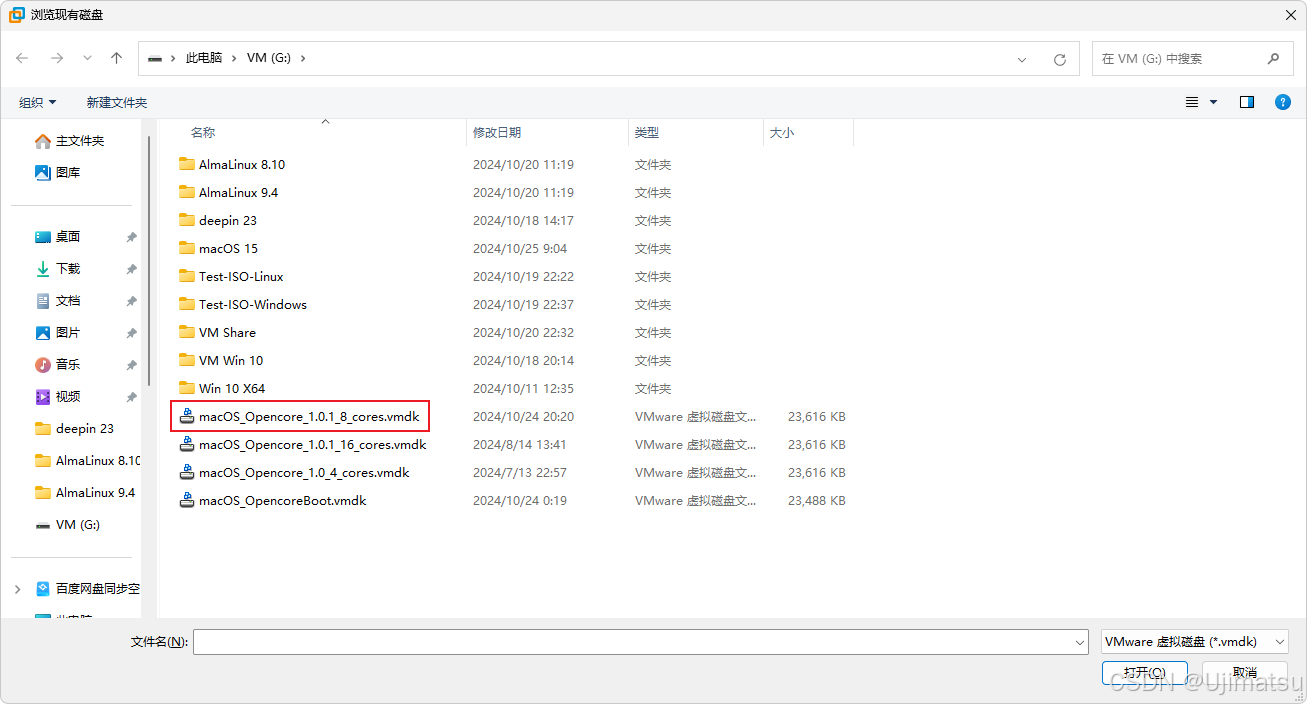
Task: Click the deepin 23 folder icon in file list
Action: click(187, 220)
